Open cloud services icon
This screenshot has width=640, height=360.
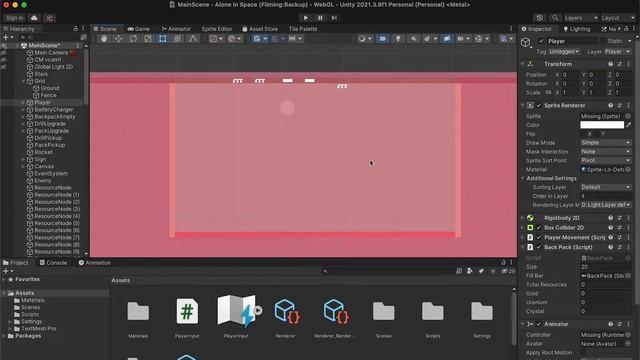point(34,18)
